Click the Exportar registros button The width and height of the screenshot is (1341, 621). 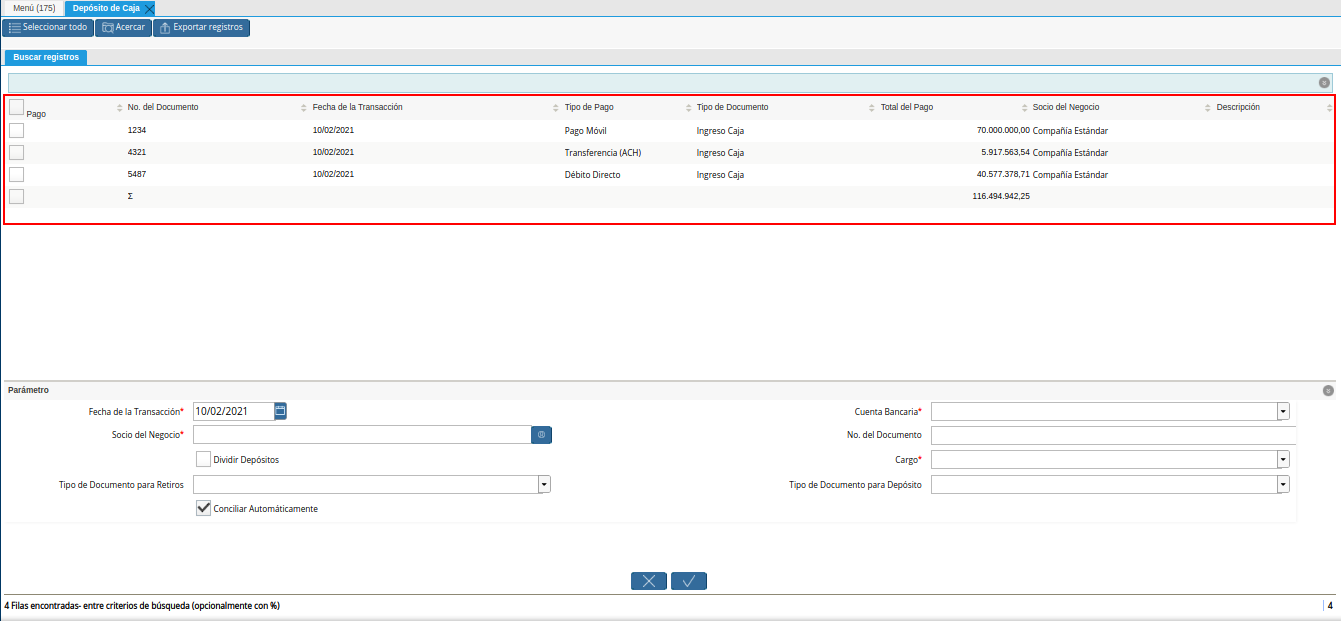[201, 27]
